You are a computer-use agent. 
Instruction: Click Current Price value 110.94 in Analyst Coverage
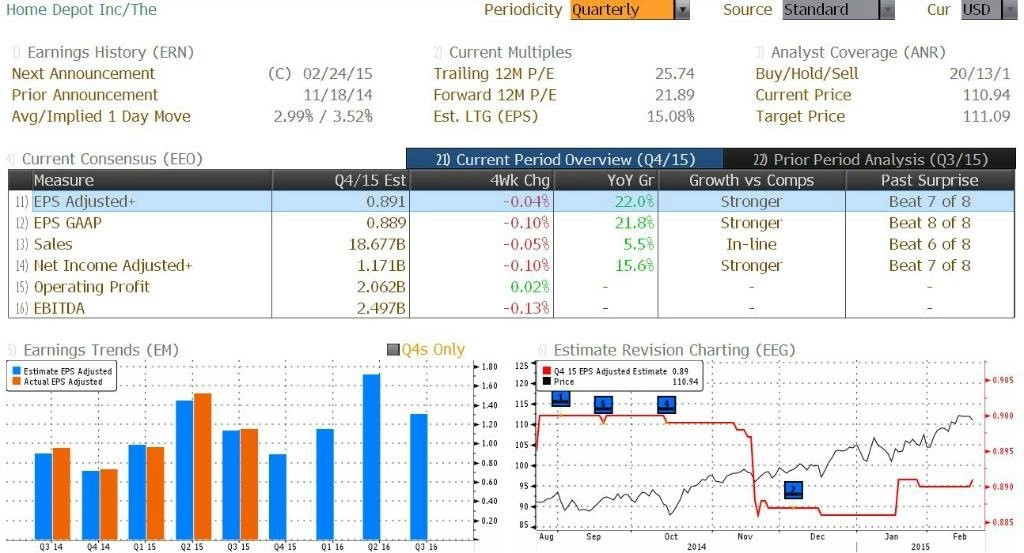986,95
